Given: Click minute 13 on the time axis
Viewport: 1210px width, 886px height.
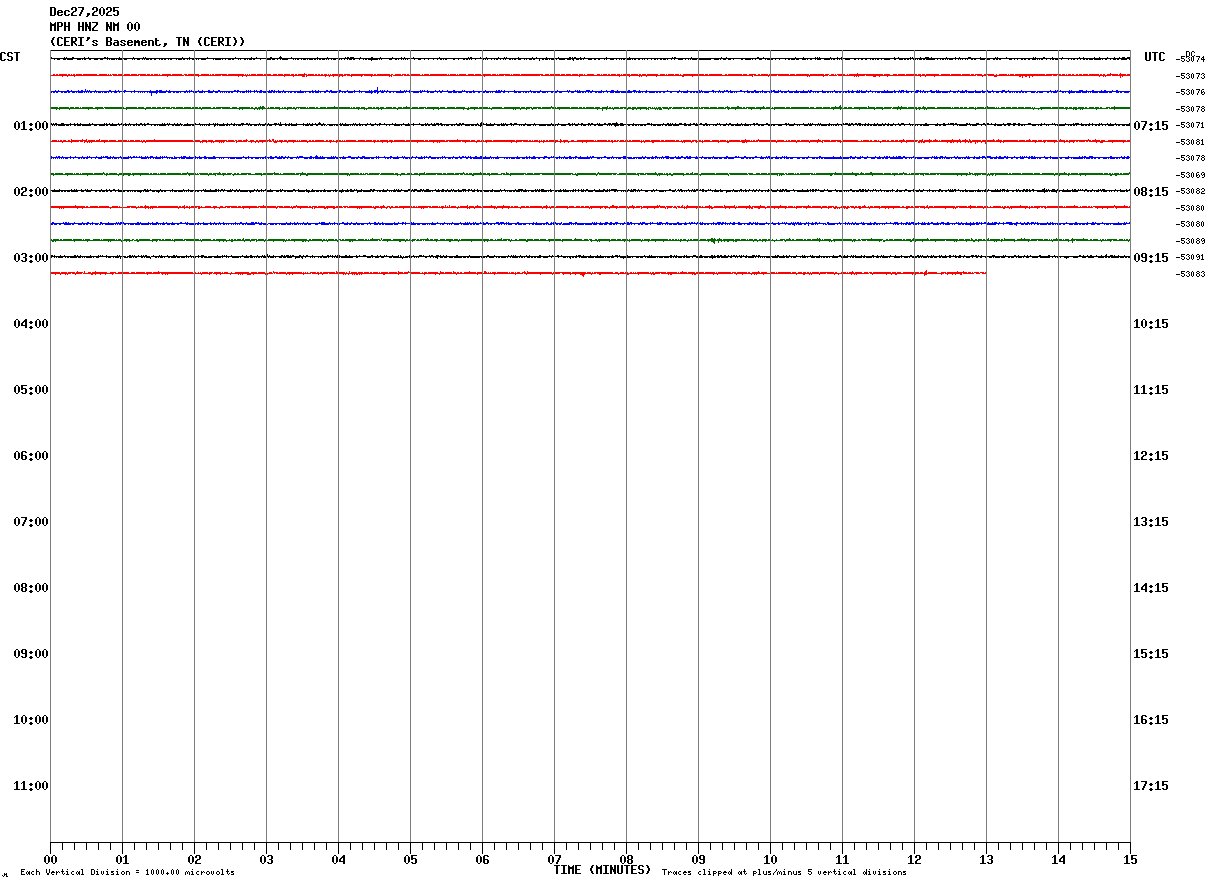Looking at the screenshot, I should [x=986, y=860].
